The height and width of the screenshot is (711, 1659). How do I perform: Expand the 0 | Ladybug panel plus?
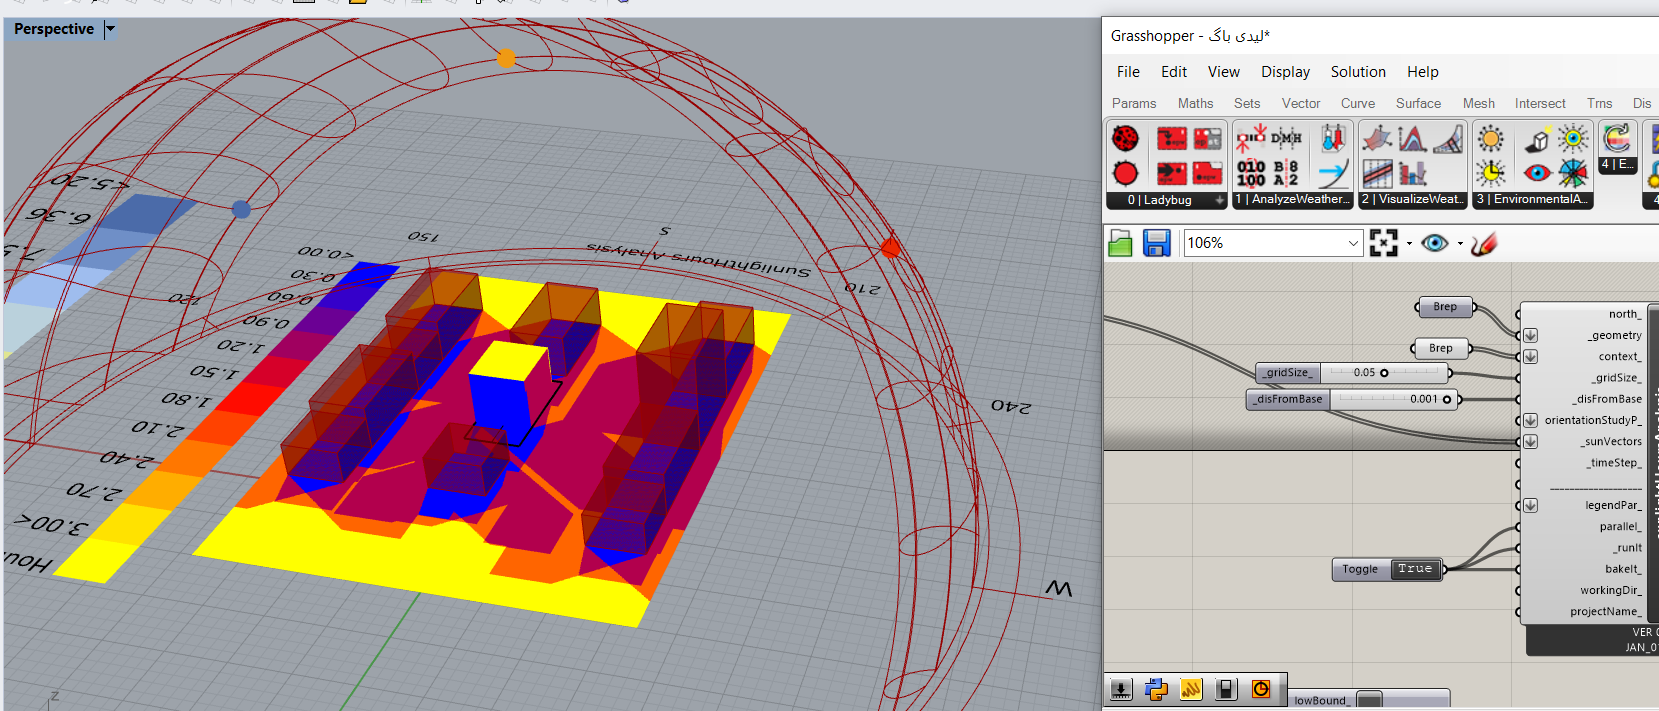(x=1219, y=200)
